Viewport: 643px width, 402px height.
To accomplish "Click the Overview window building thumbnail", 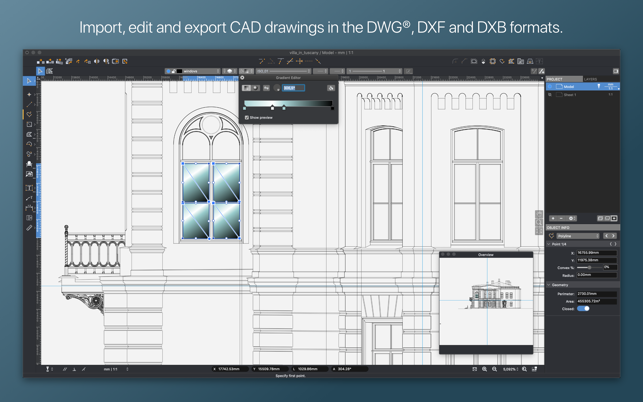I will (x=495, y=294).
